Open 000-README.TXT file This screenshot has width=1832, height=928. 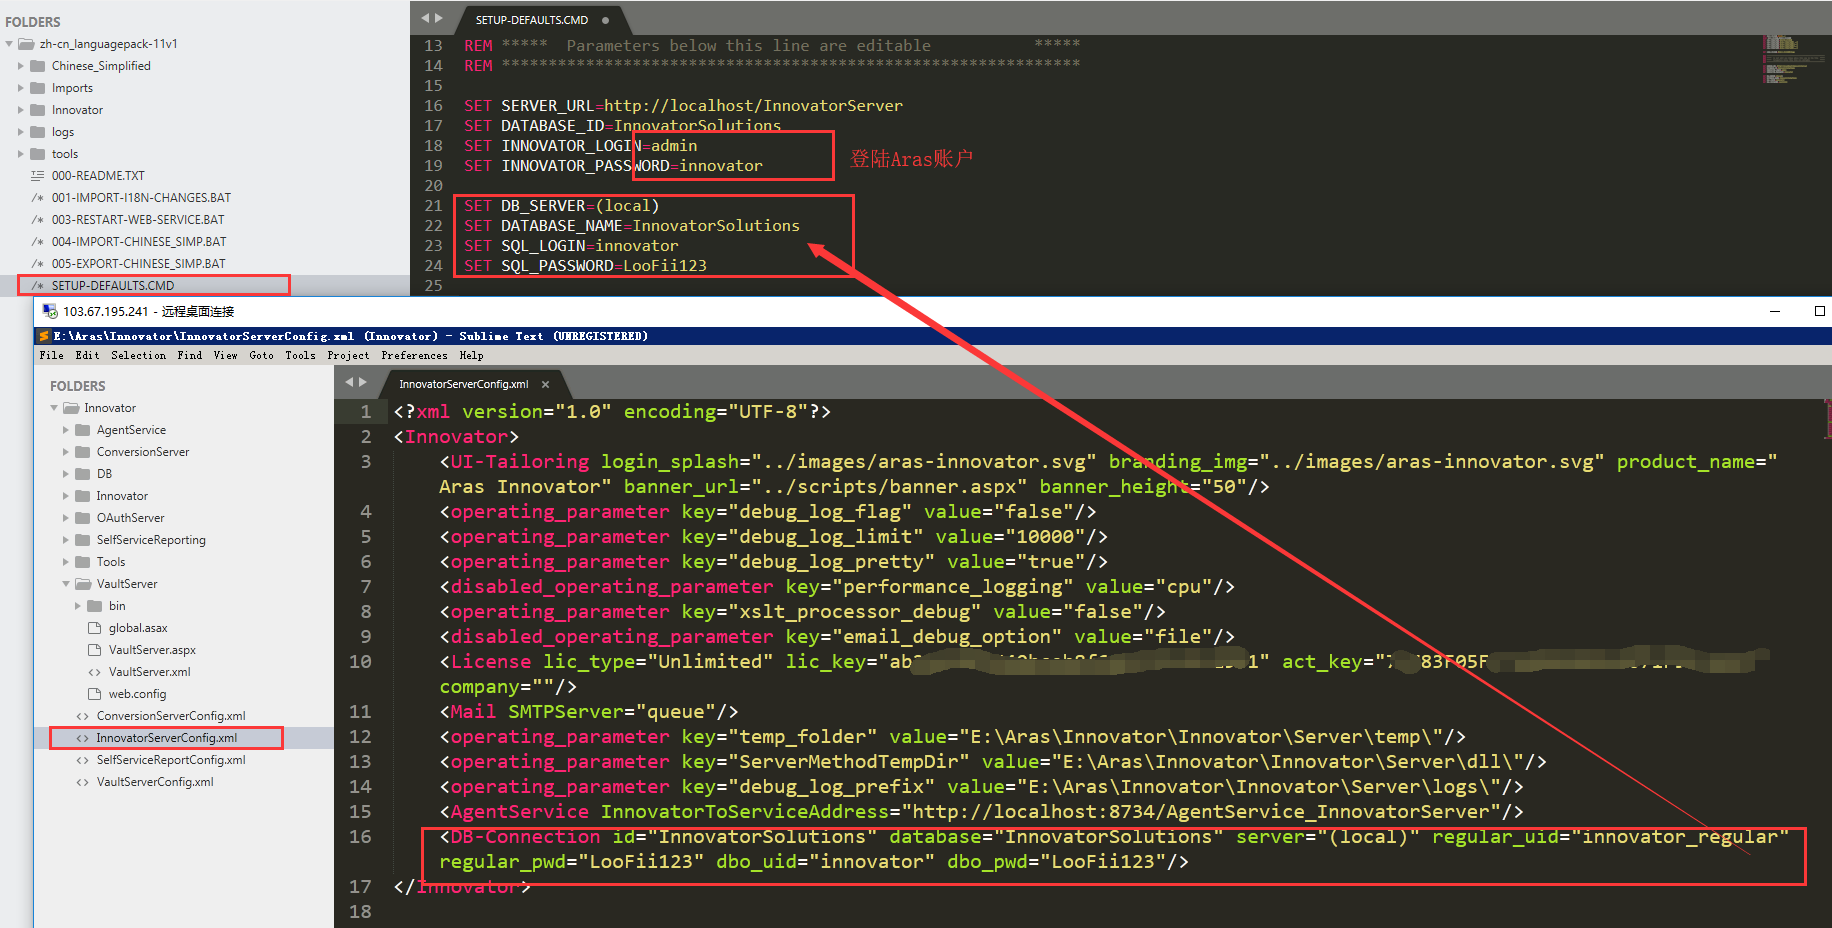(x=98, y=176)
